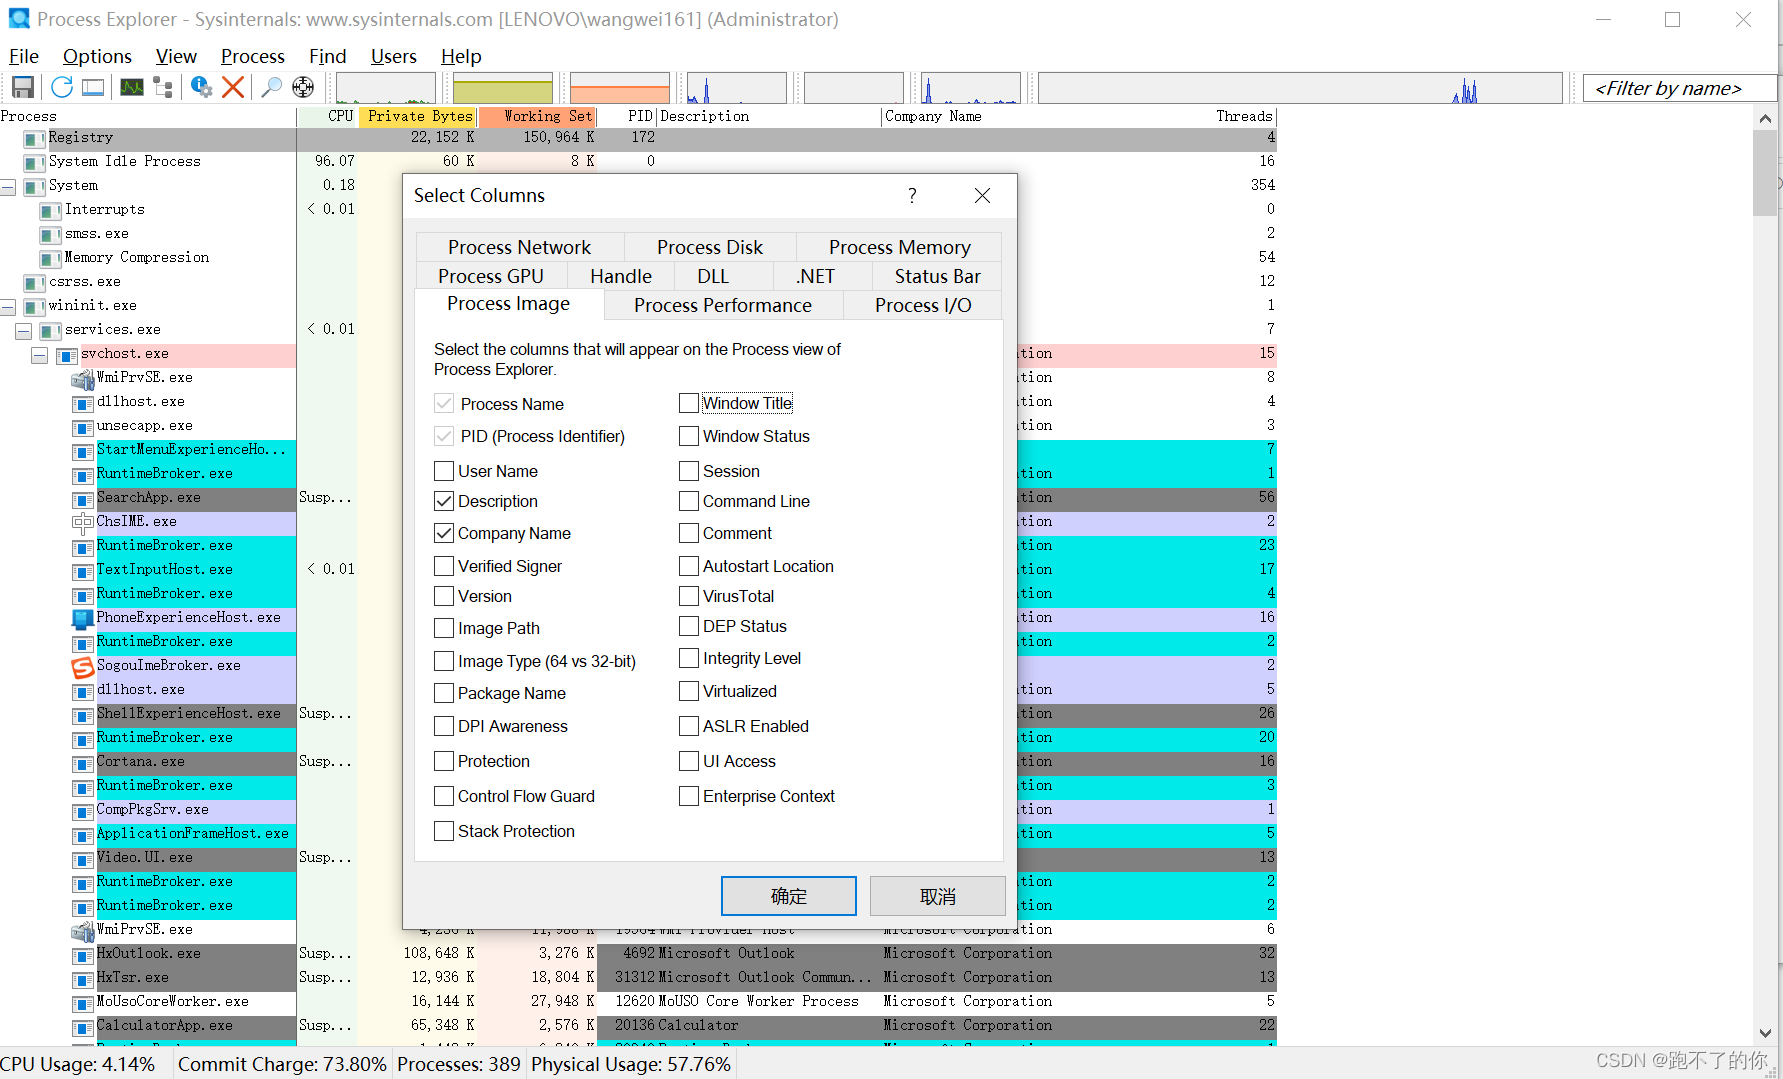Collapse the System tree node
The width and height of the screenshot is (1783, 1079).
point(8,187)
